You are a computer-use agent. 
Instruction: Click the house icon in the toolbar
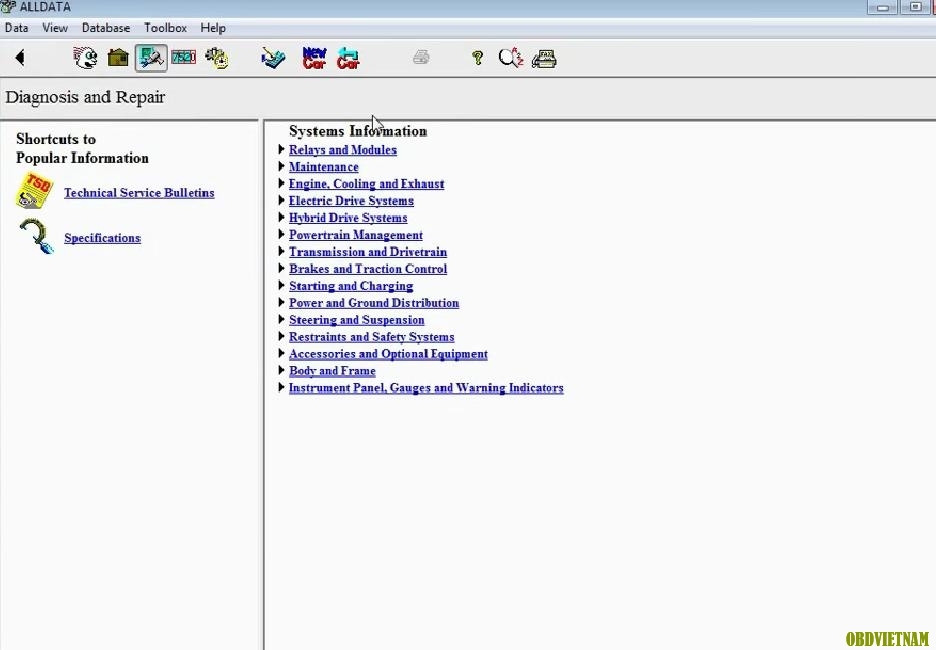[x=118, y=58]
